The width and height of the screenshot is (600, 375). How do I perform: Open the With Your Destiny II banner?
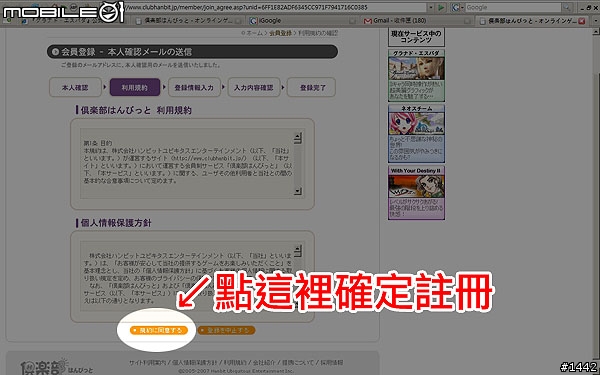tap(416, 192)
